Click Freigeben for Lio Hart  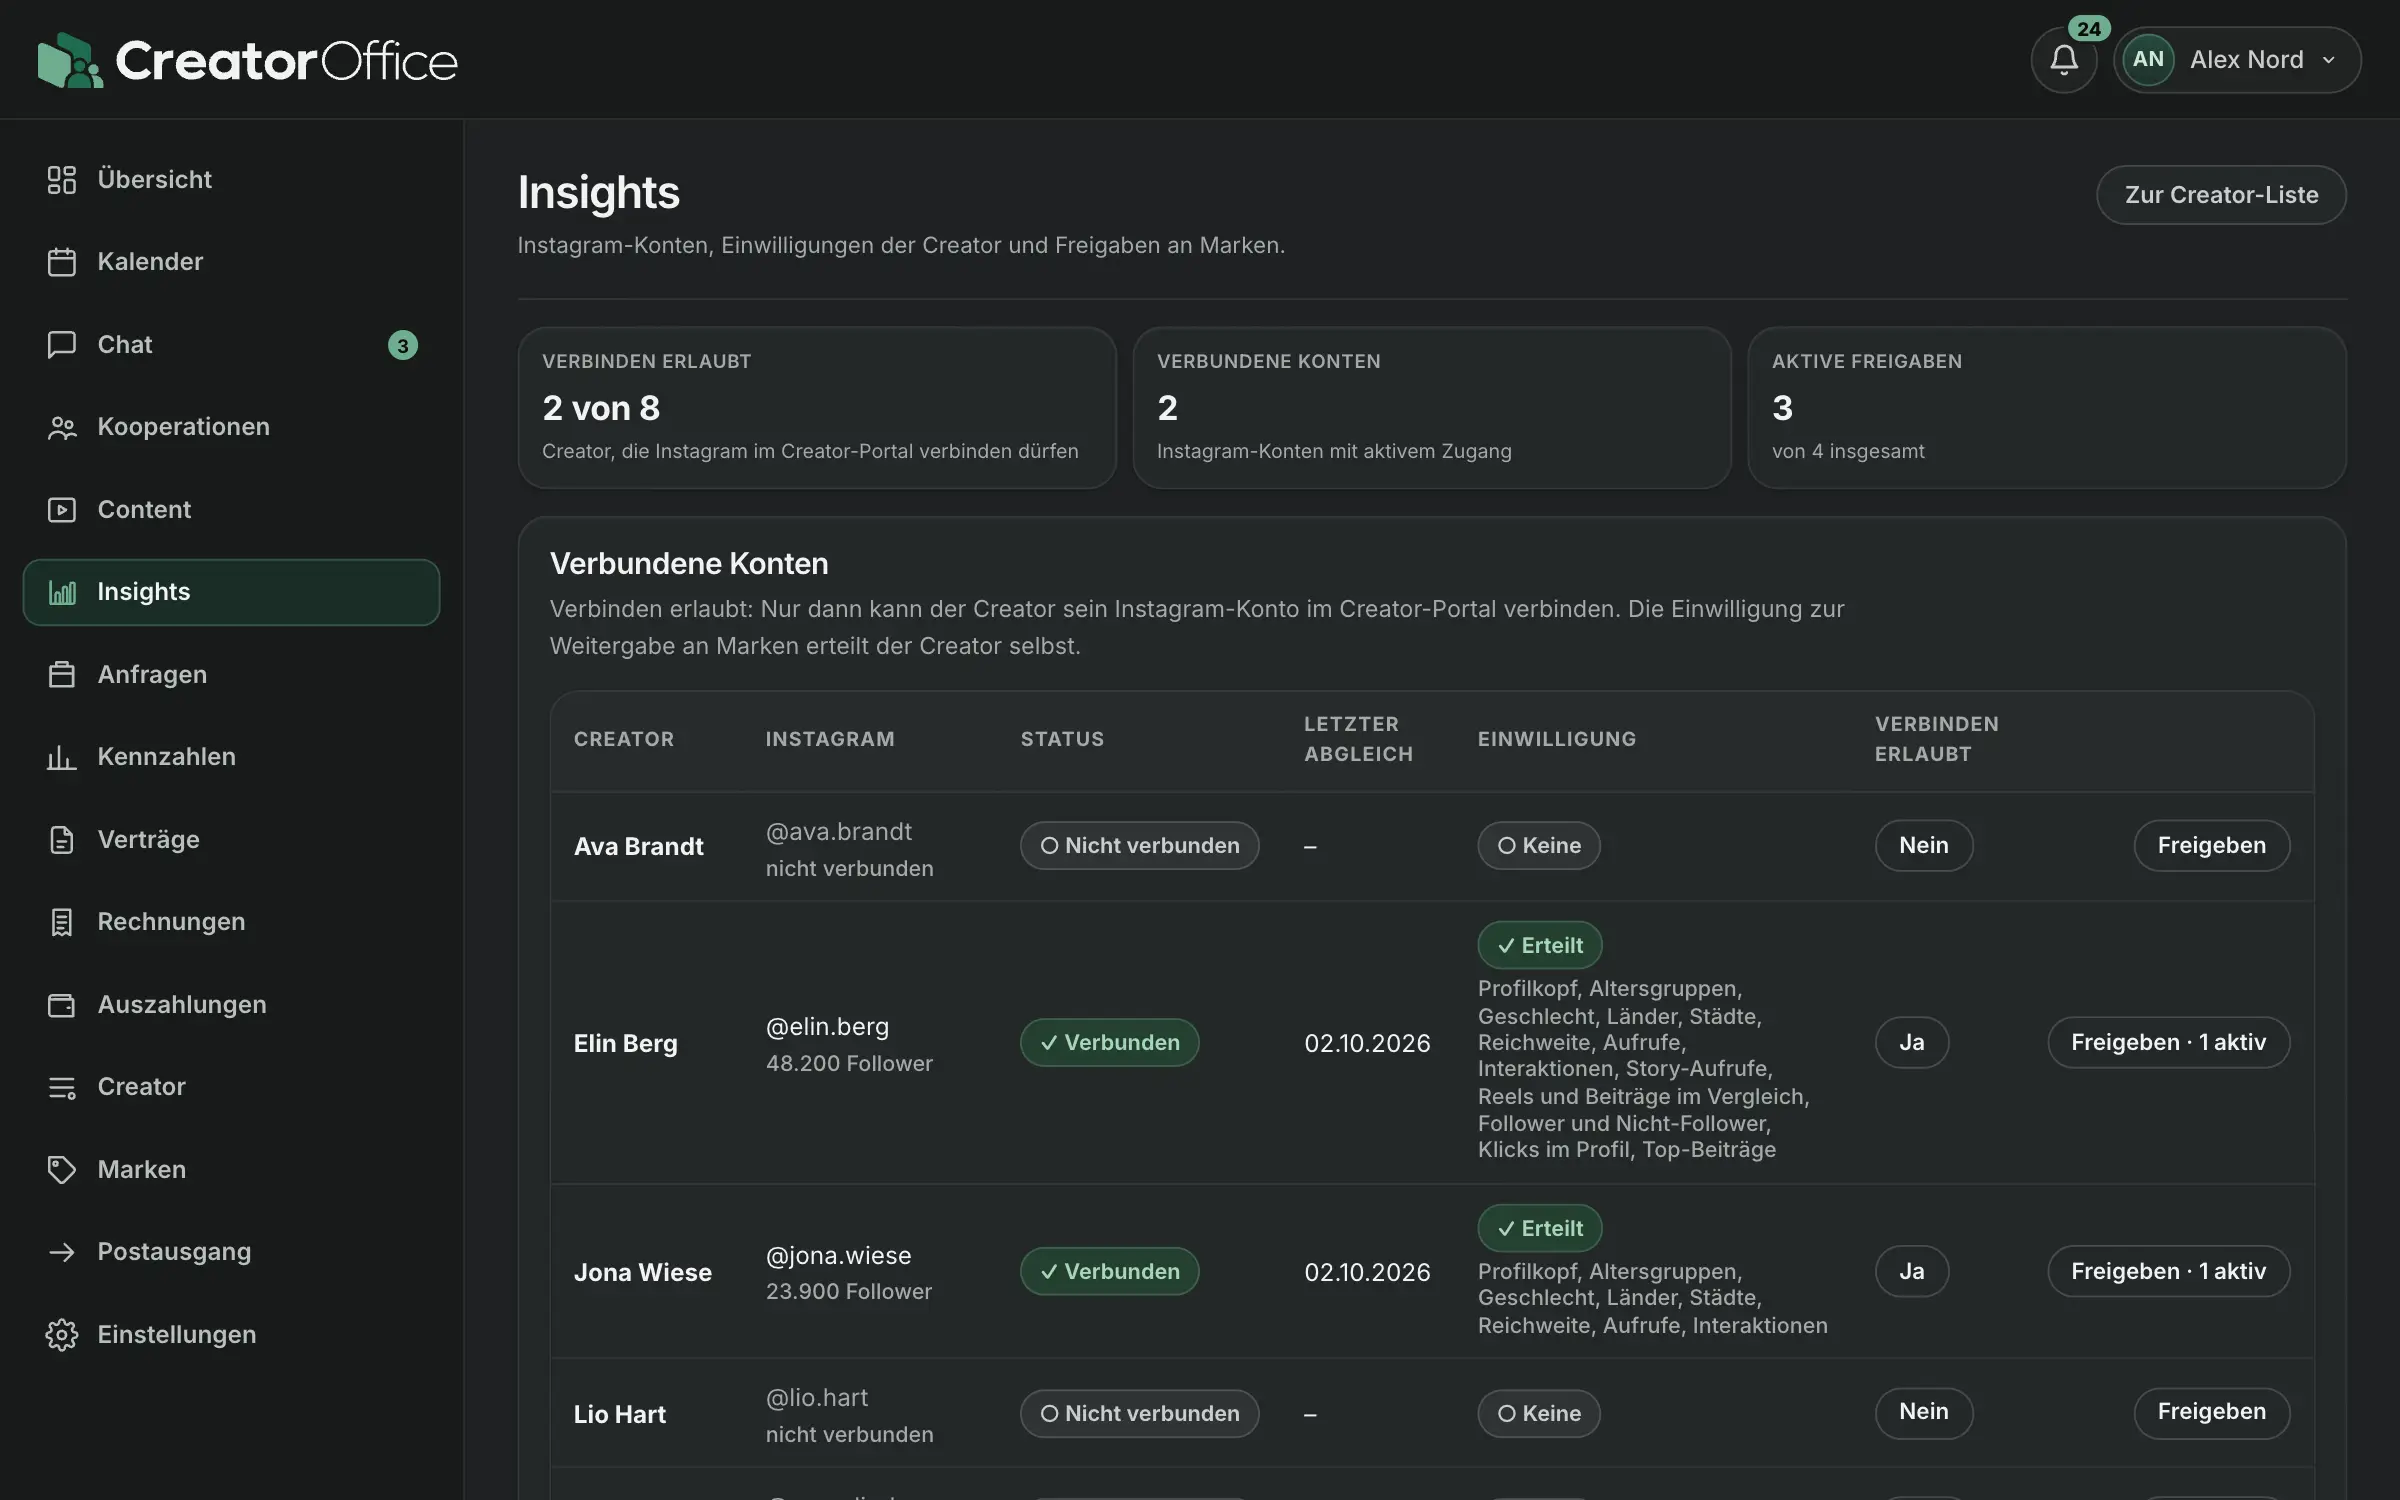[x=2211, y=1412]
